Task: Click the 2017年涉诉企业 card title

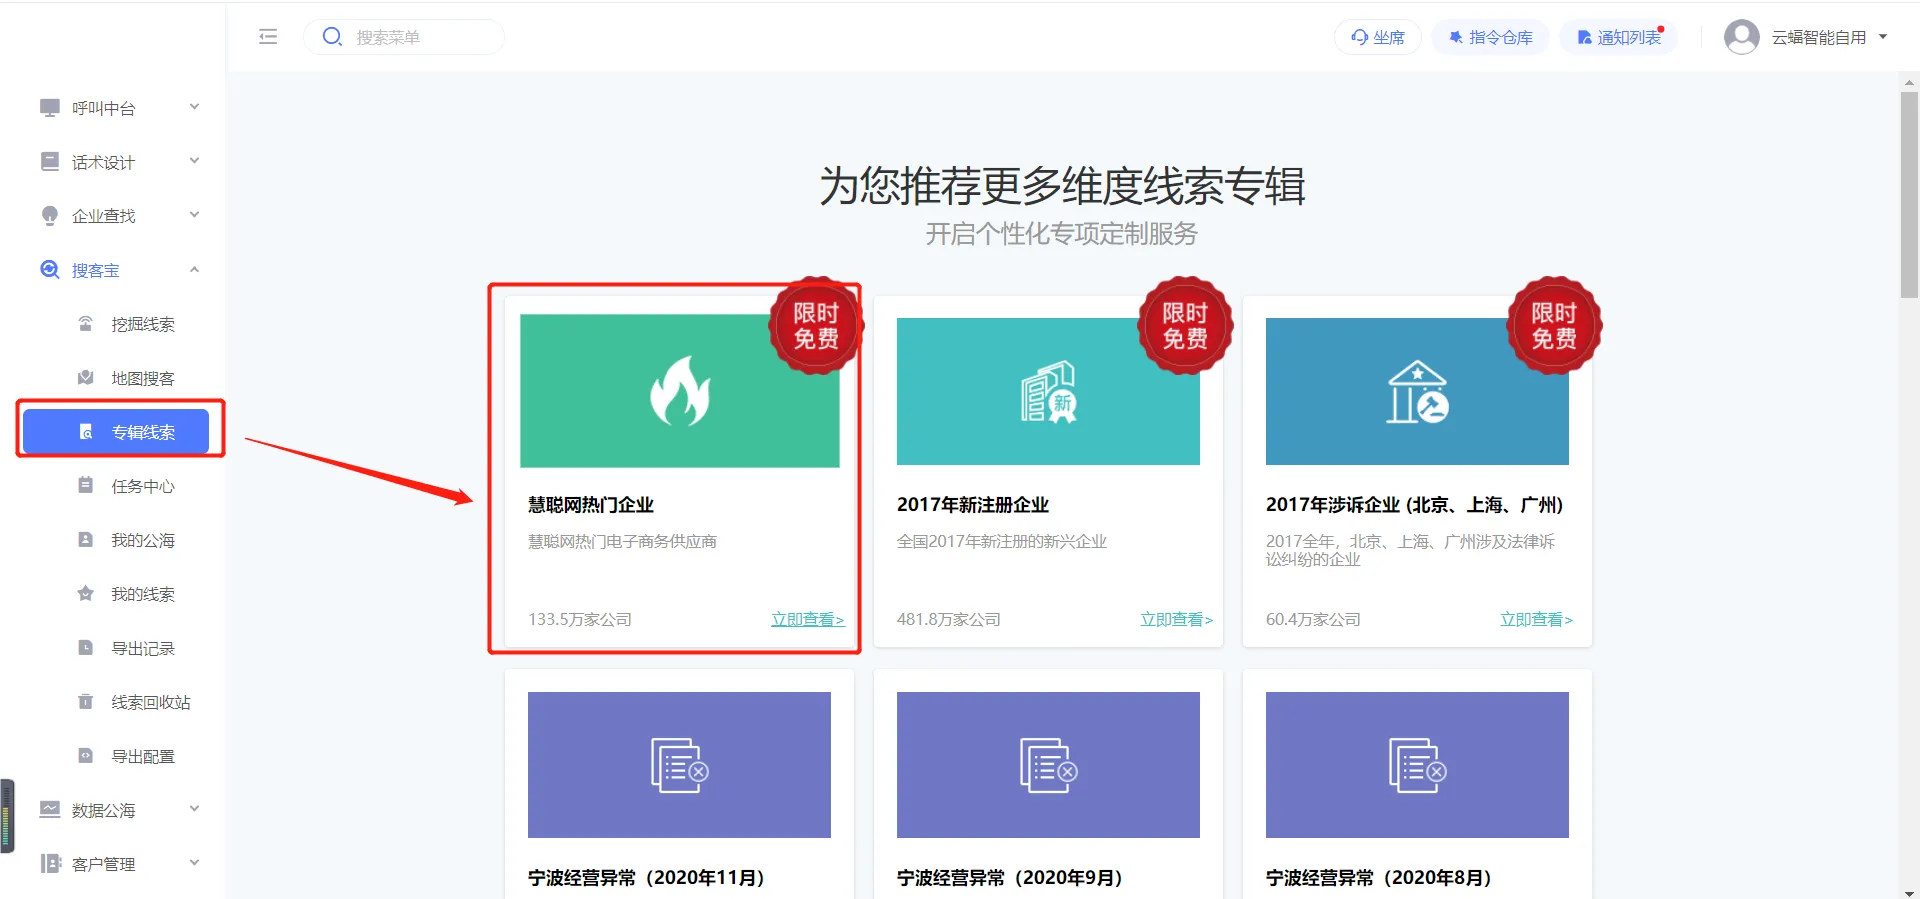Action: [x=1414, y=505]
